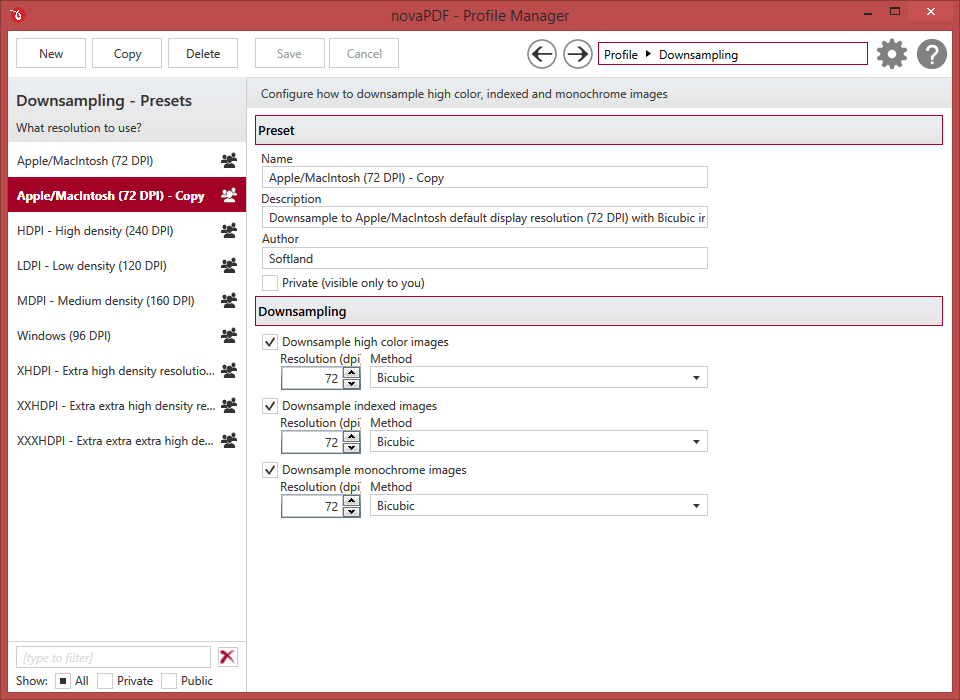Image resolution: width=960 pixels, height=700 pixels.
Task: Expand the indexed images Method dropdown
Action: (x=539, y=442)
